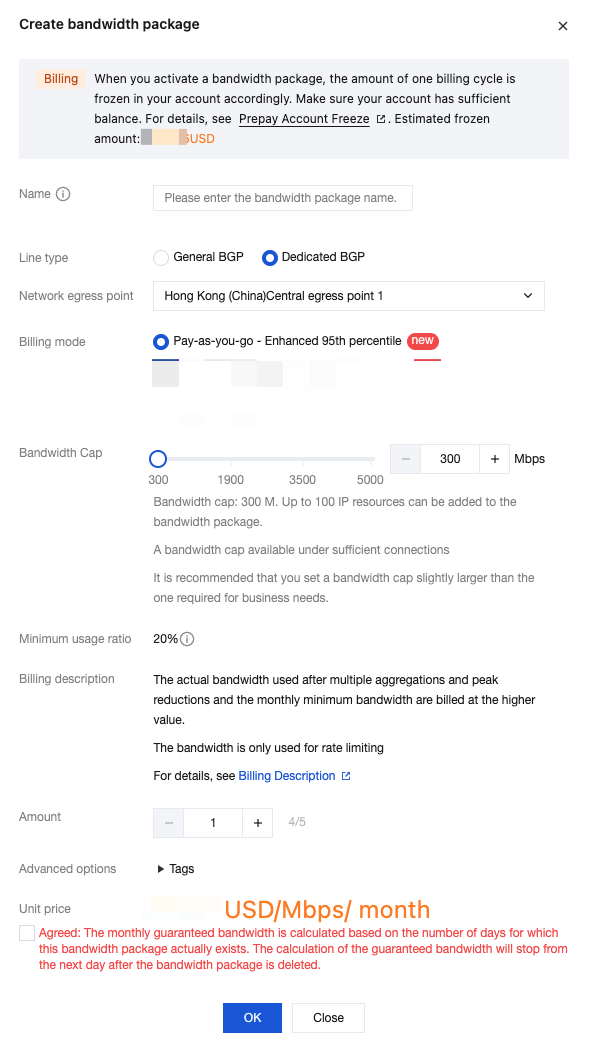Decrease Amount with the minus button
This screenshot has height=1049, width=591.
point(169,823)
